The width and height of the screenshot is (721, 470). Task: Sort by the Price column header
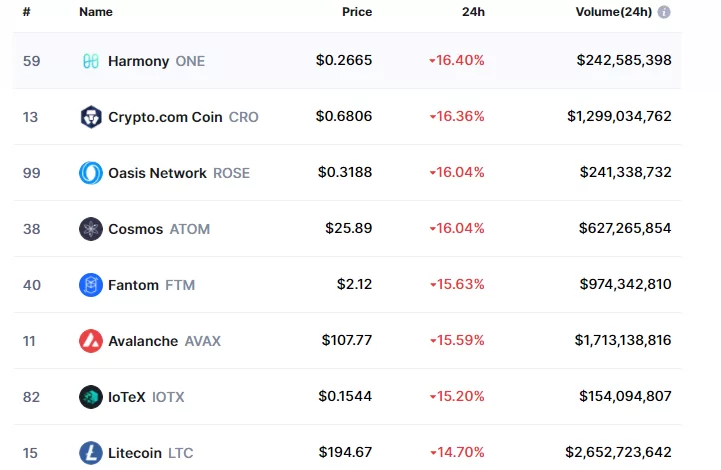pyautogui.click(x=356, y=12)
